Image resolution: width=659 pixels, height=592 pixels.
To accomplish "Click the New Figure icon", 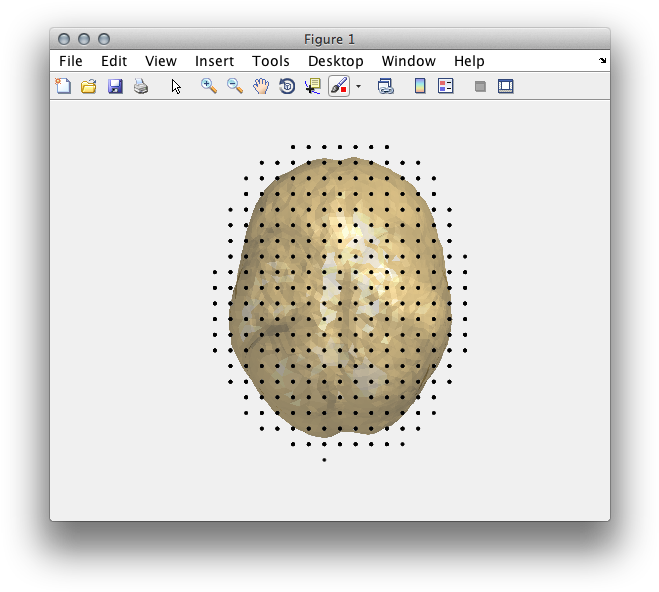I will tap(63, 86).
